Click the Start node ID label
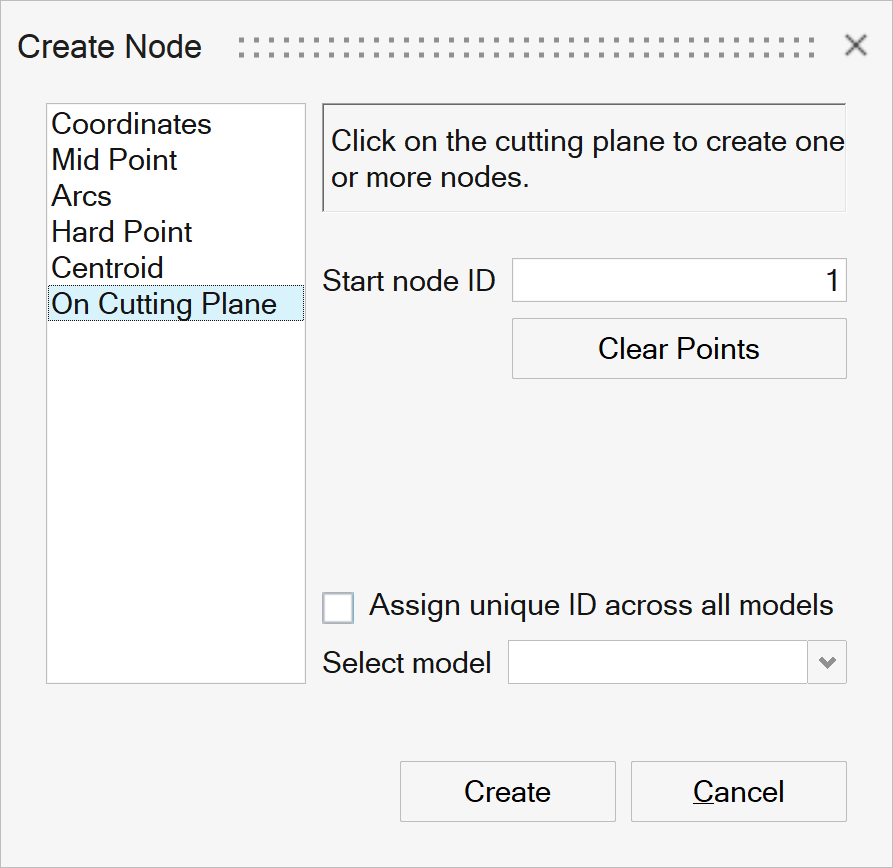The image size is (893, 868). tap(409, 281)
